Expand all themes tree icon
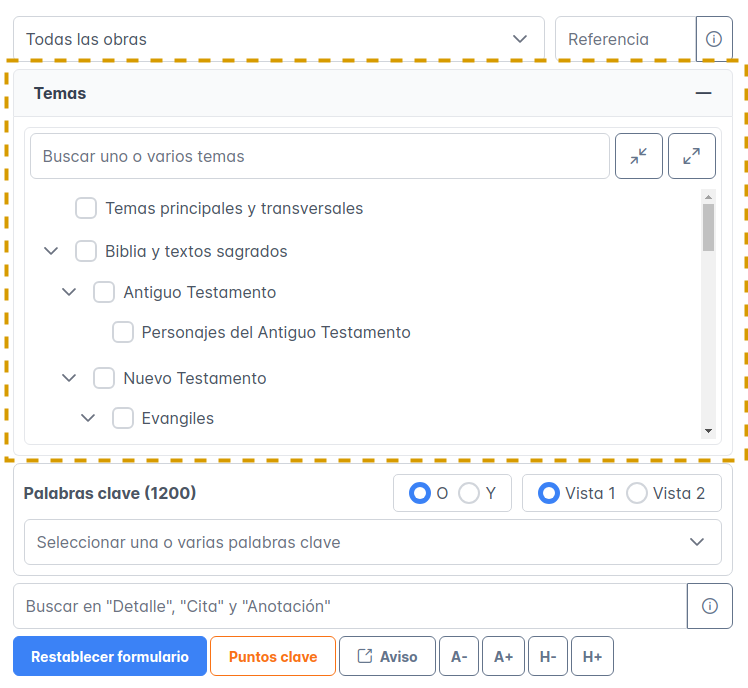 click(x=691, y=156)
